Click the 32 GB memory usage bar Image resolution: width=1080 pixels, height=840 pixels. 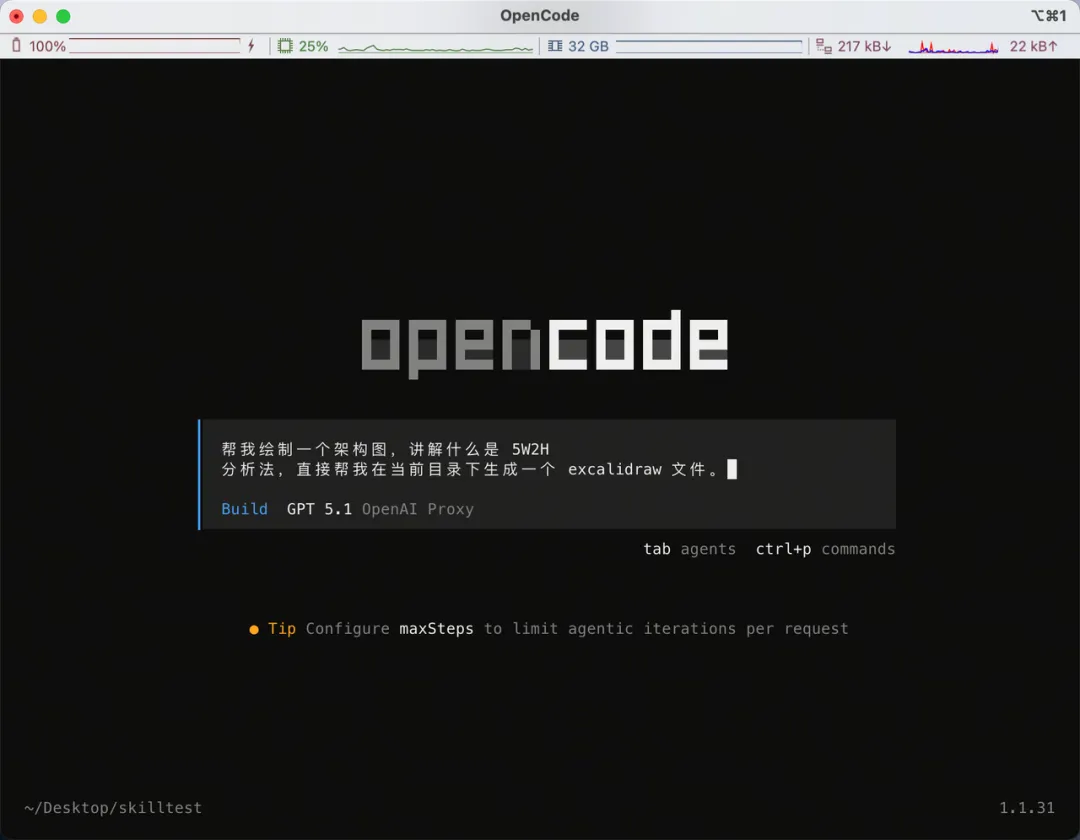[709, 46]
